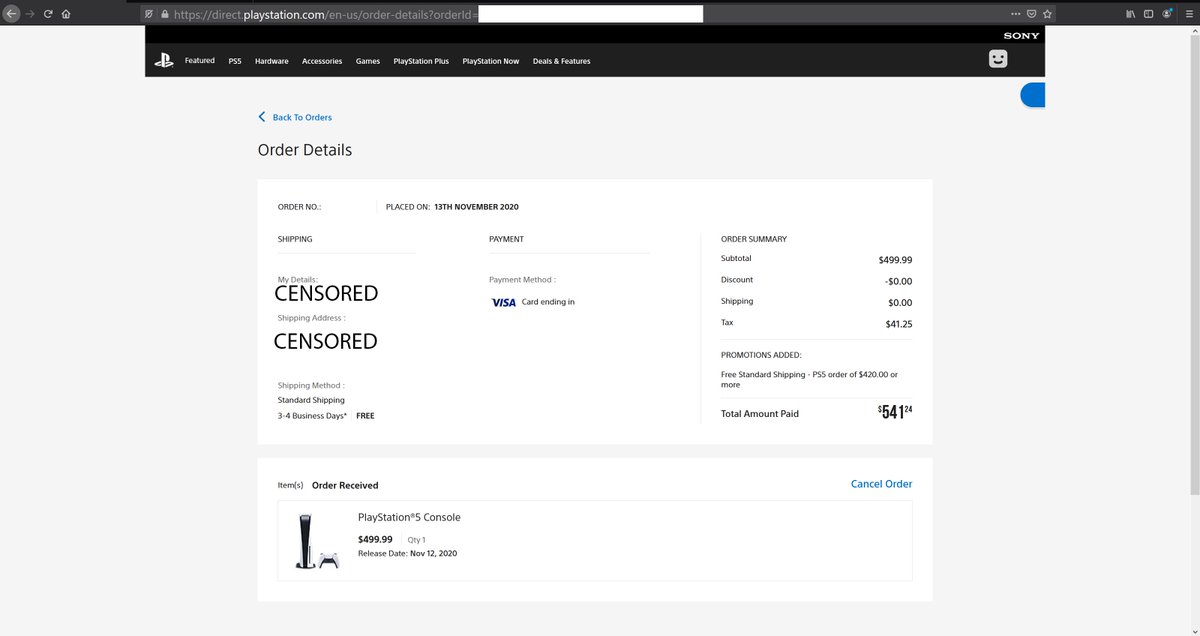The height and width of the screenshot is (636, 1200).
Task: Click the total amount paid '$541.24'
Action: [x=895, y=412]
